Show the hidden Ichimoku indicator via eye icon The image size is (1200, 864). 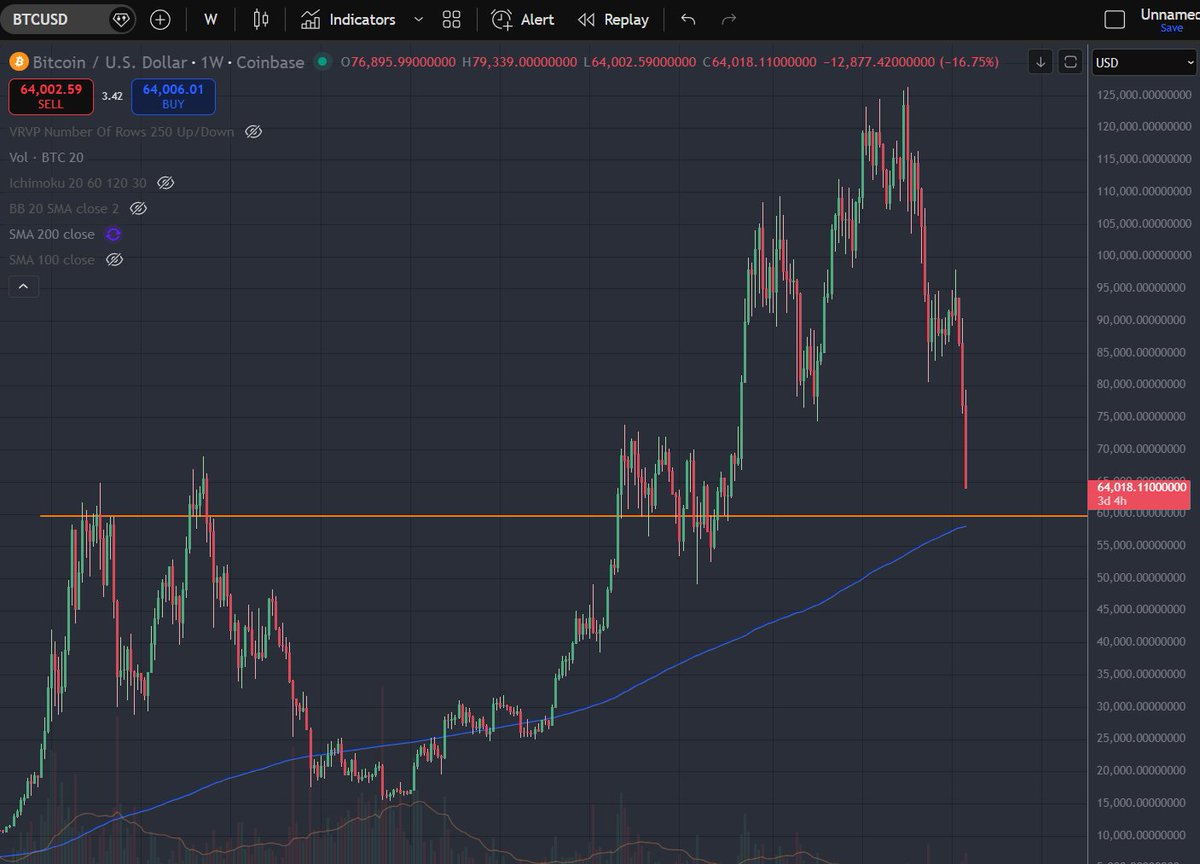tap(166, 183)
